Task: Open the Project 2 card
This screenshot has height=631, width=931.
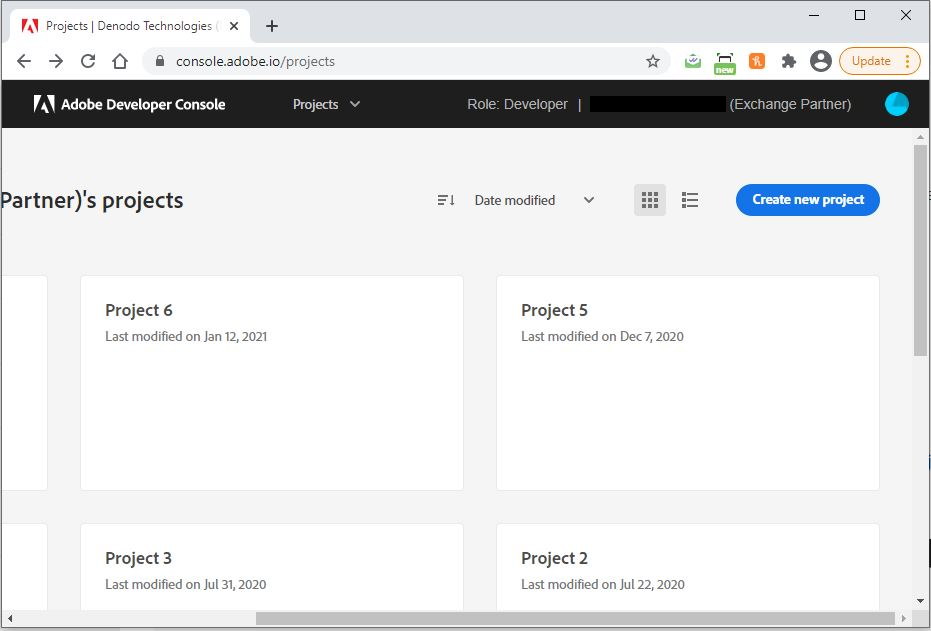Action: tap(688, 567)
